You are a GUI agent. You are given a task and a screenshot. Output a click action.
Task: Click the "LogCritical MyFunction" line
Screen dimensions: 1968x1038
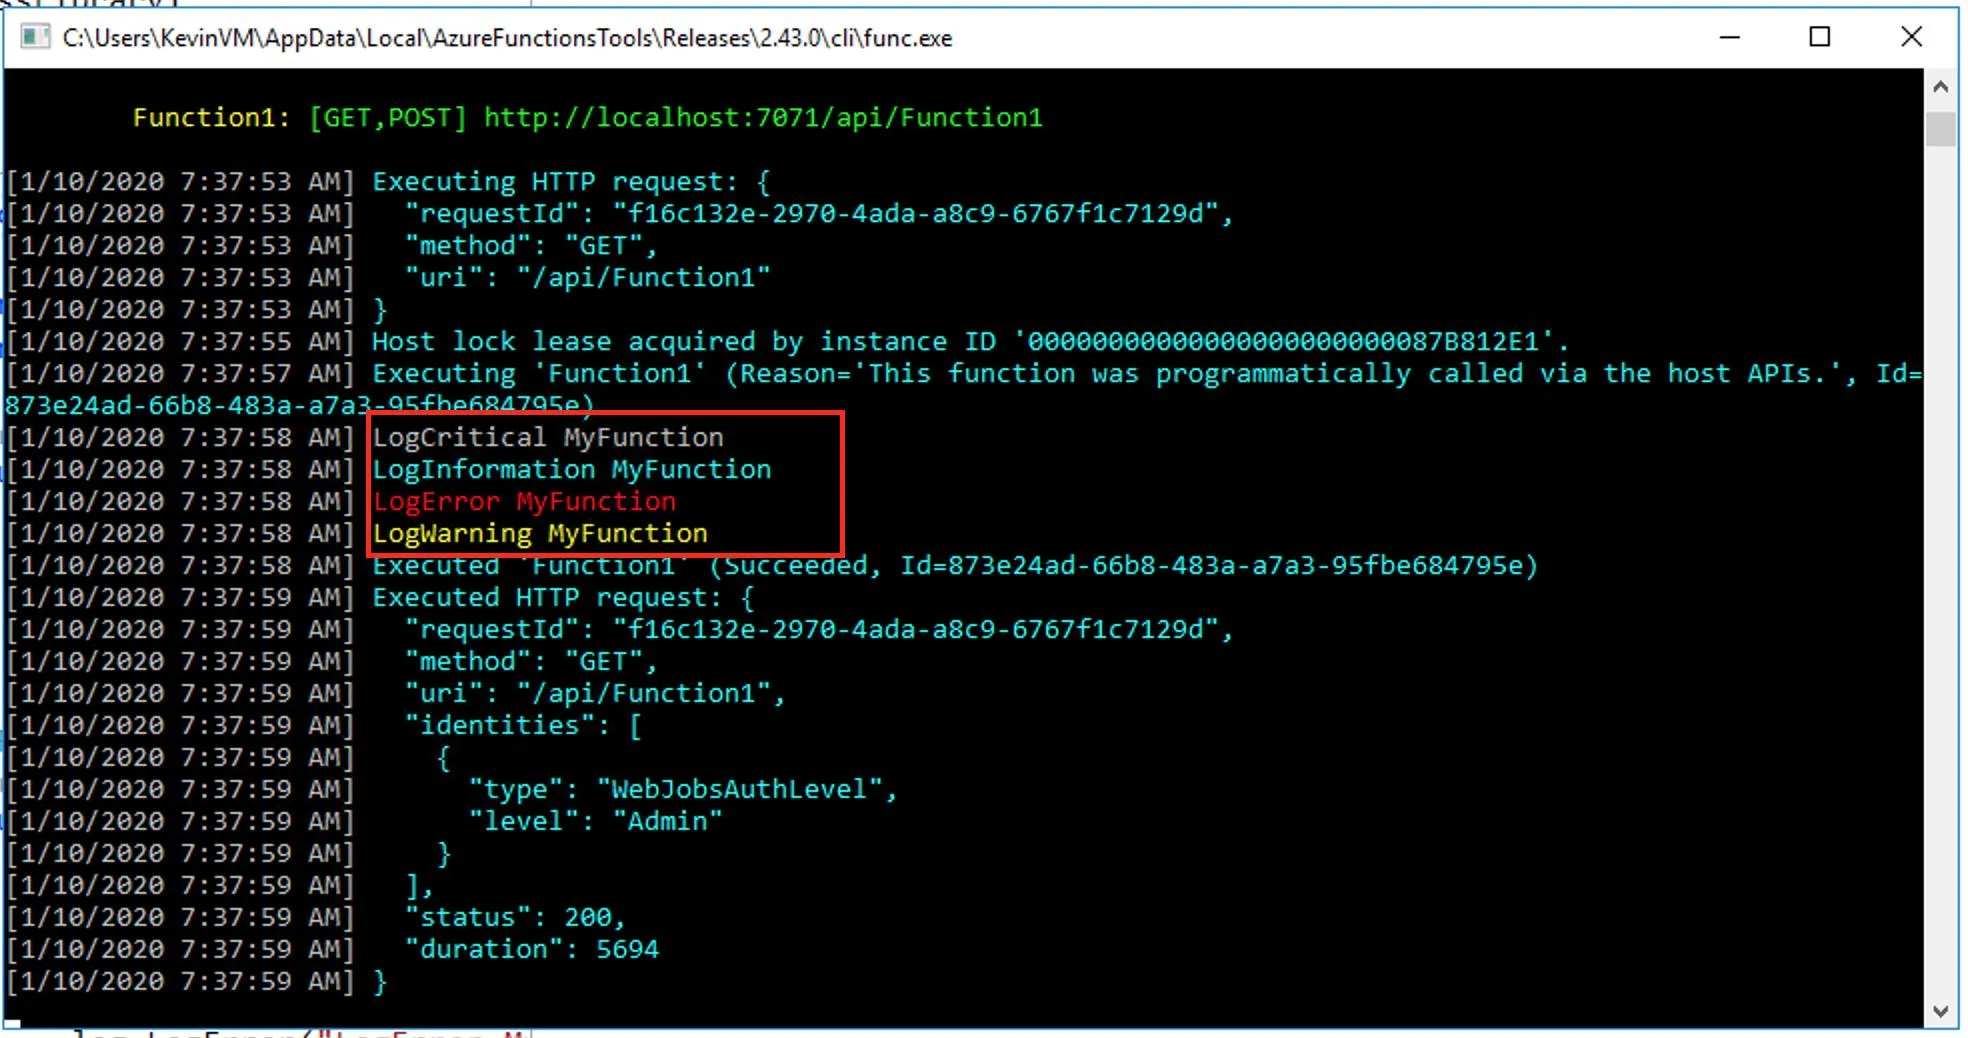[x=548, y=438]
